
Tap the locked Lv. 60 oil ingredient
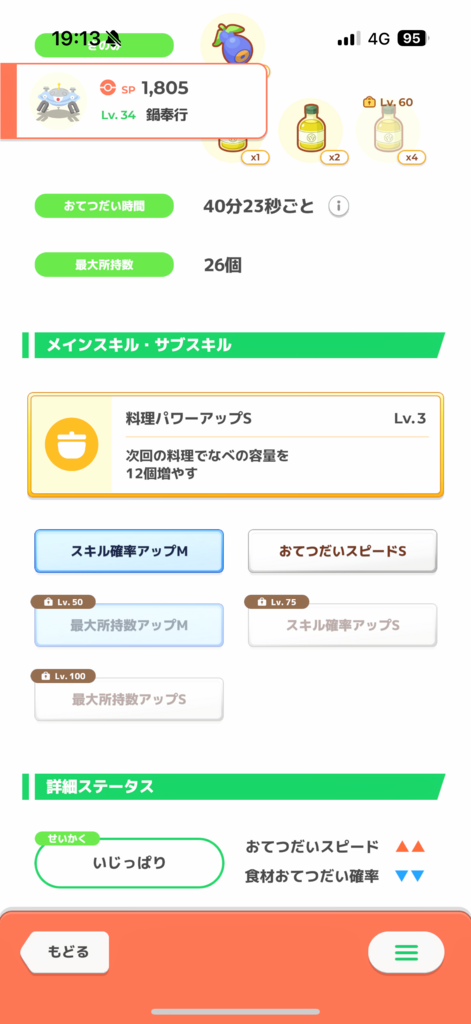(x=387, y=129)
